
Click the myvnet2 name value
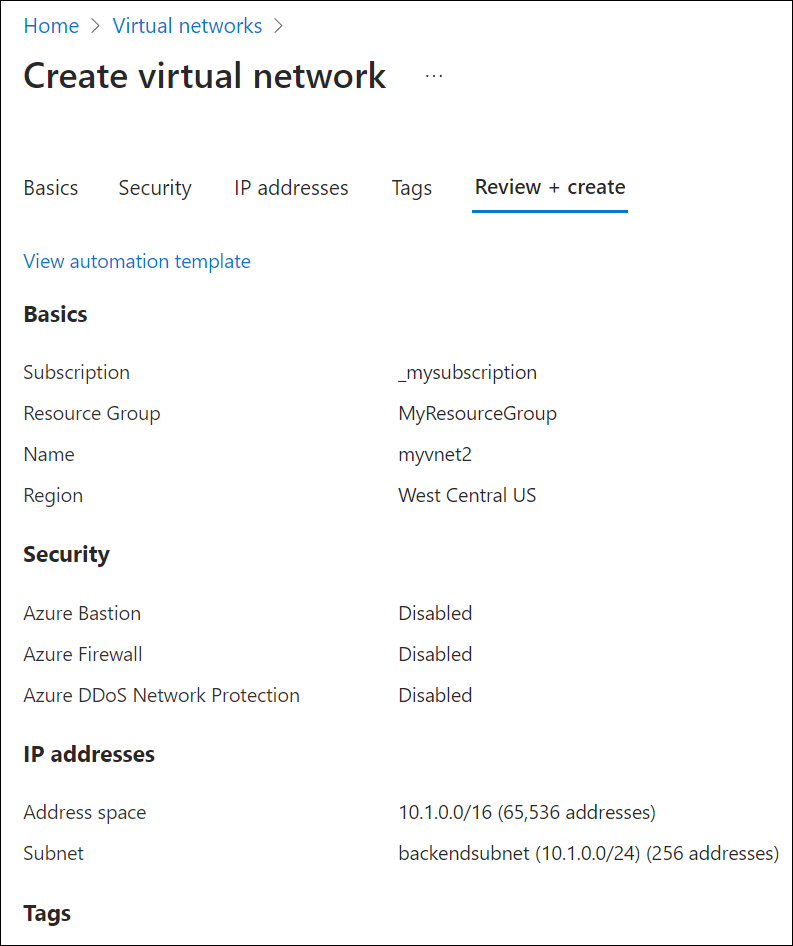pos(435,454)
